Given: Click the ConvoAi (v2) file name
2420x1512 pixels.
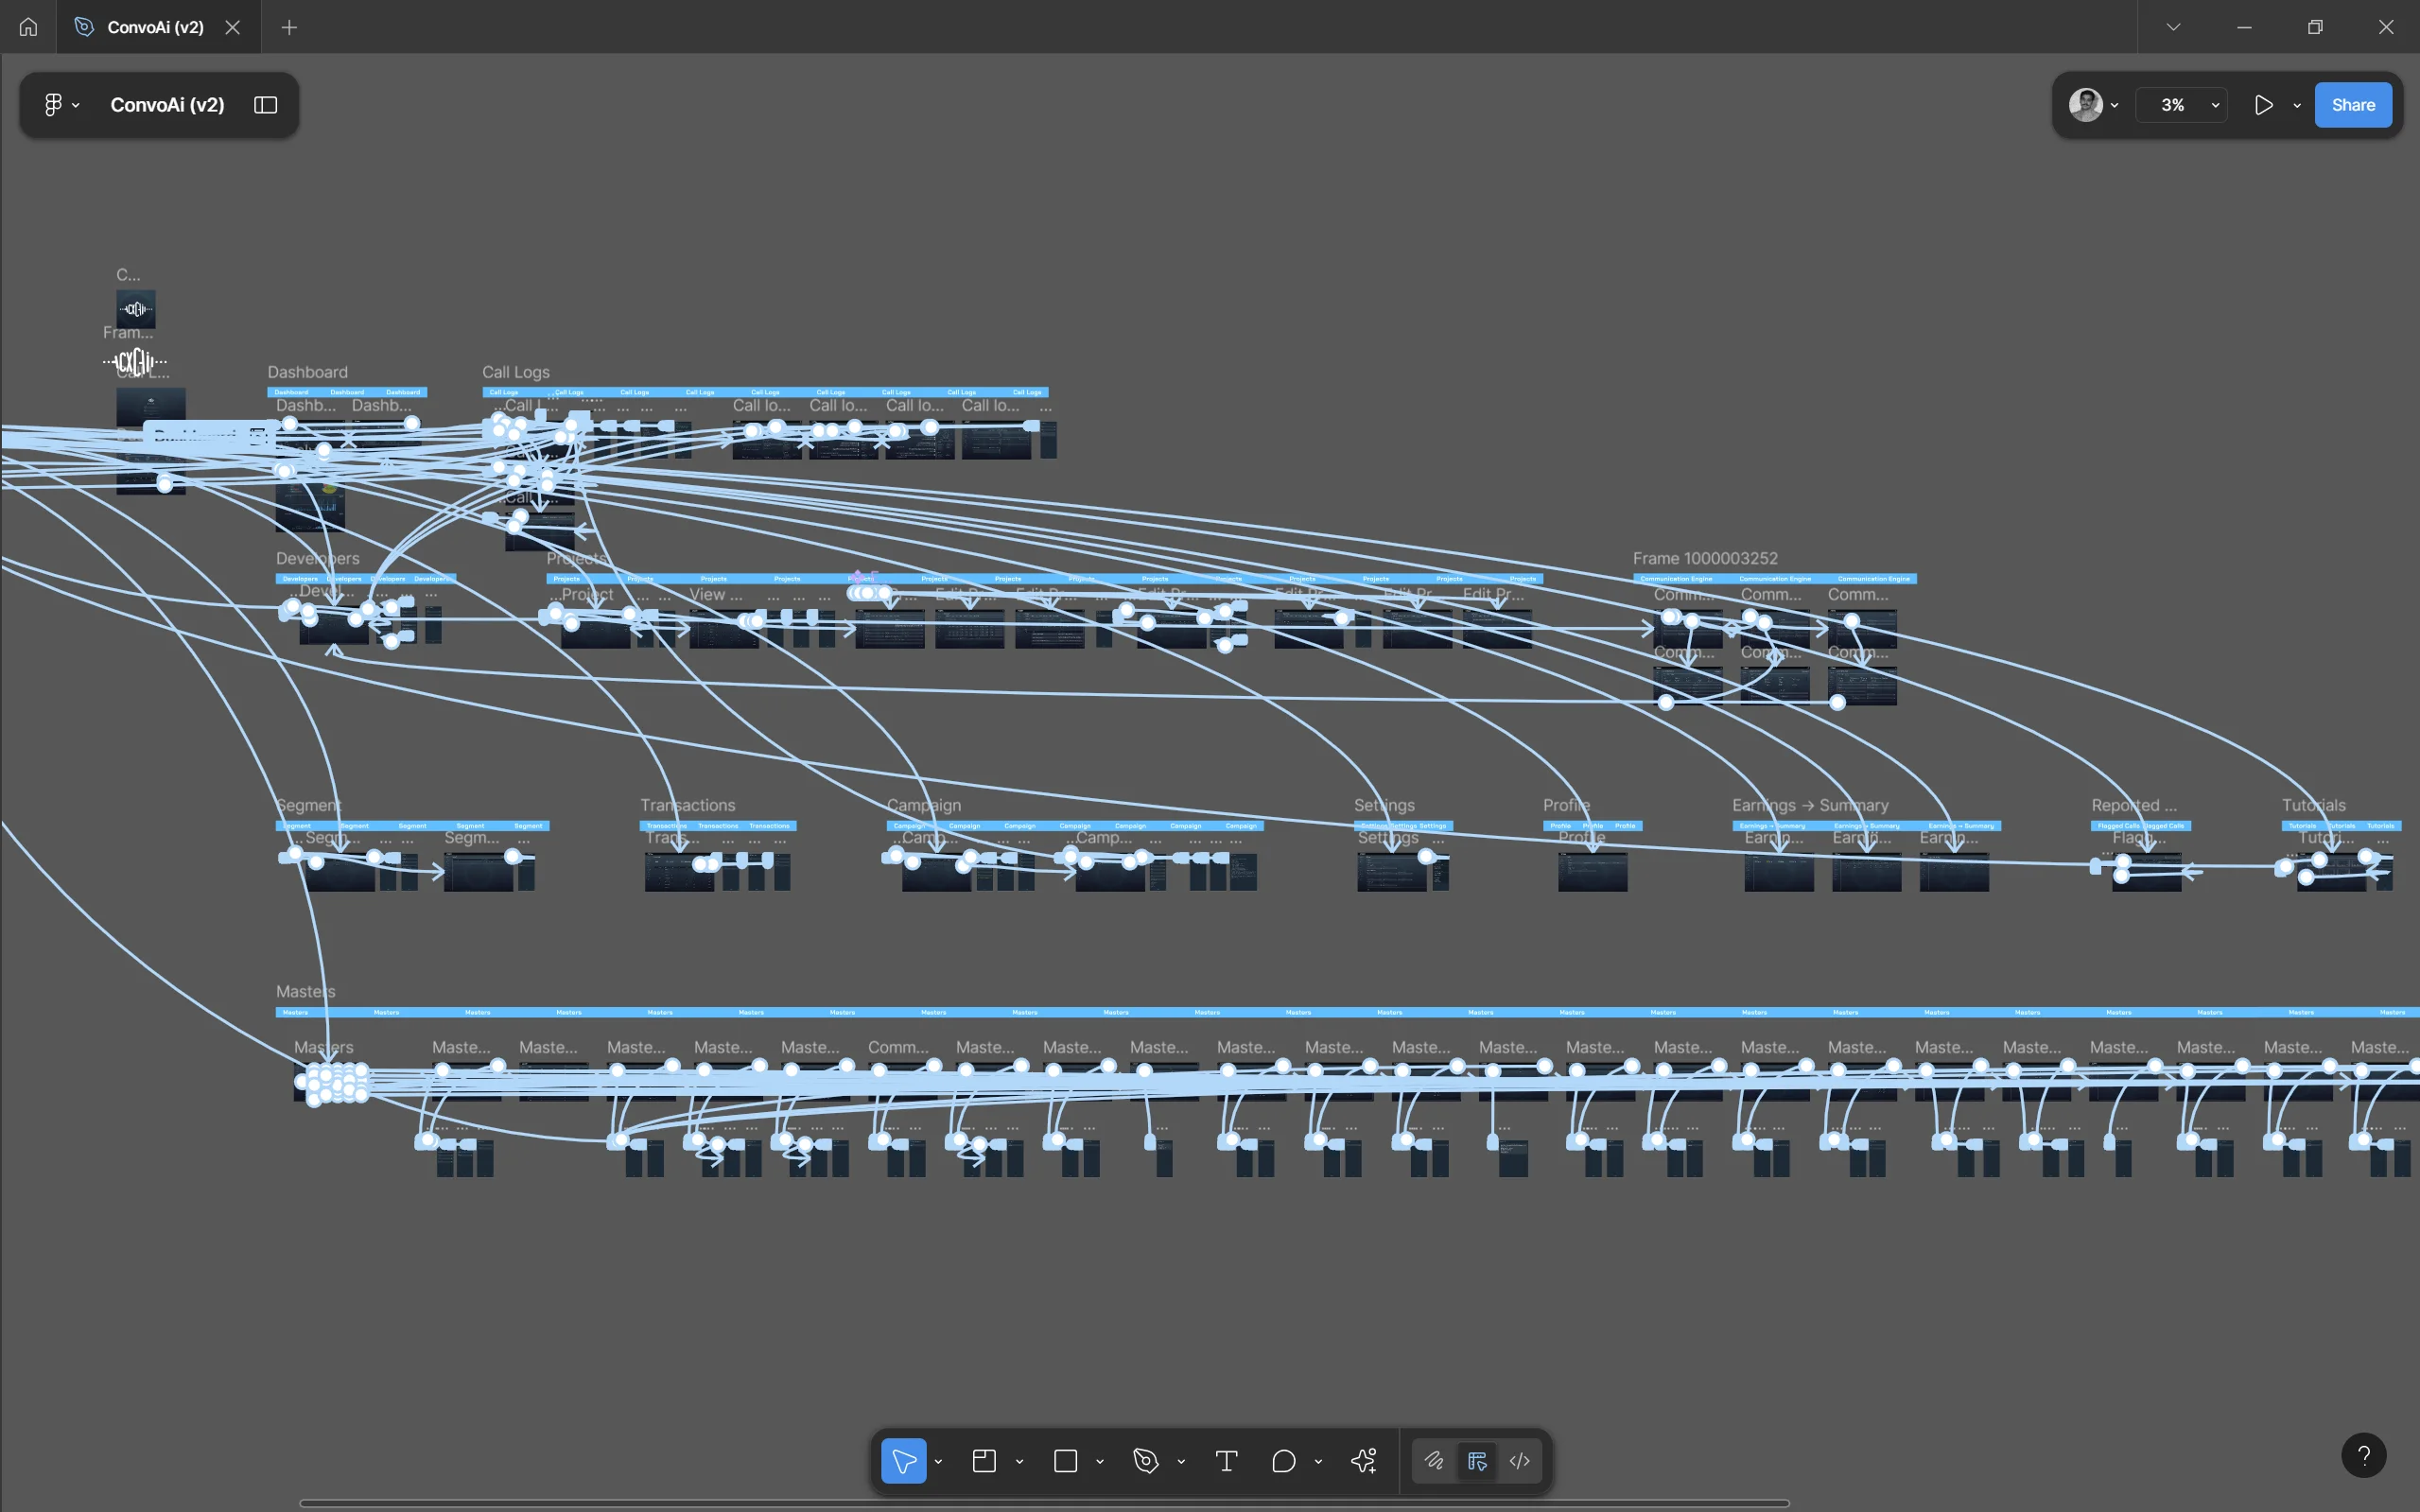Looking at the screenshot, I should click(167, 104).
